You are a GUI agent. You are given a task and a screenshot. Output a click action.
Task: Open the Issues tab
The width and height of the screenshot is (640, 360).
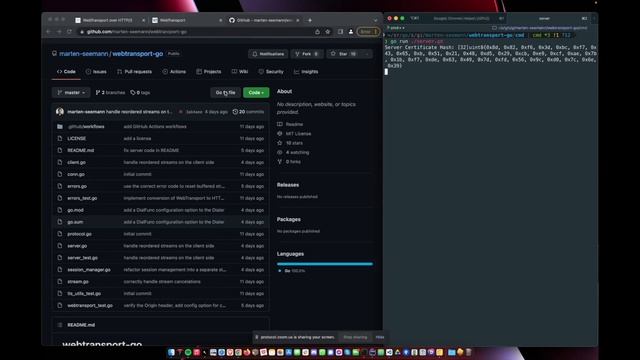click(x=96, y=71)
